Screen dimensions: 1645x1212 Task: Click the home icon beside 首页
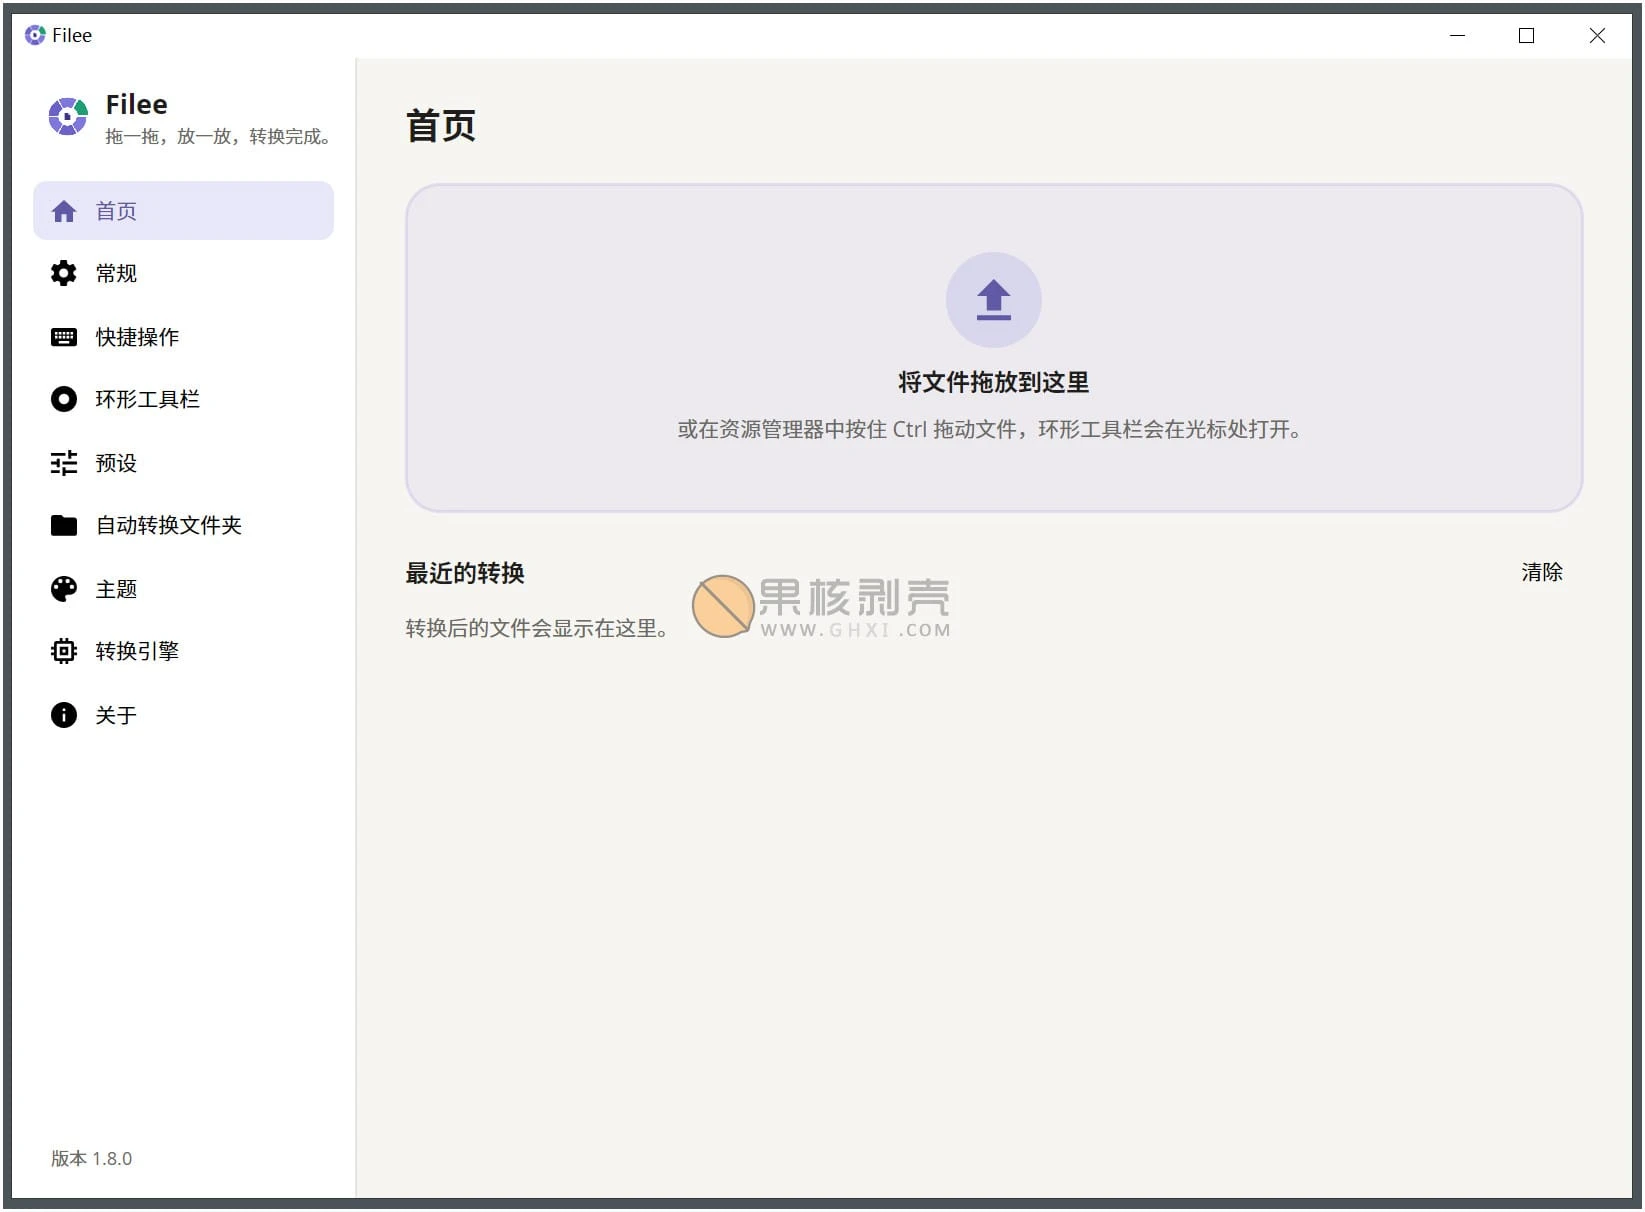click(x=64, y=211)
